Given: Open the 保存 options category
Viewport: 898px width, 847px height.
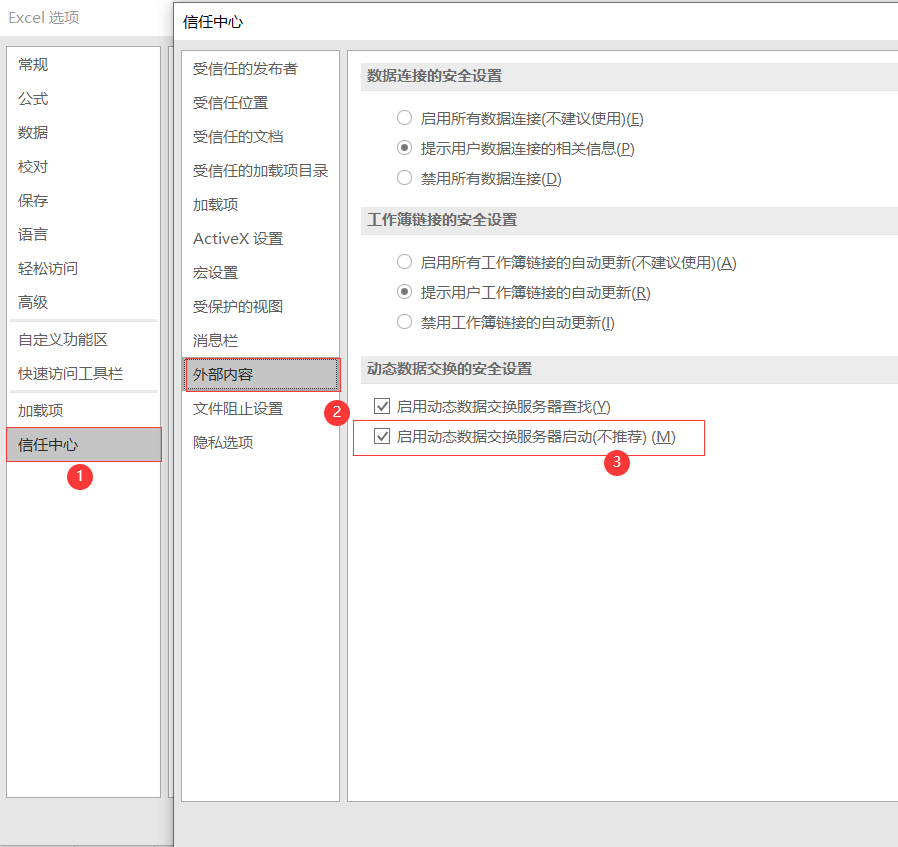Looking at the screenshot, I should pos(84,200).
